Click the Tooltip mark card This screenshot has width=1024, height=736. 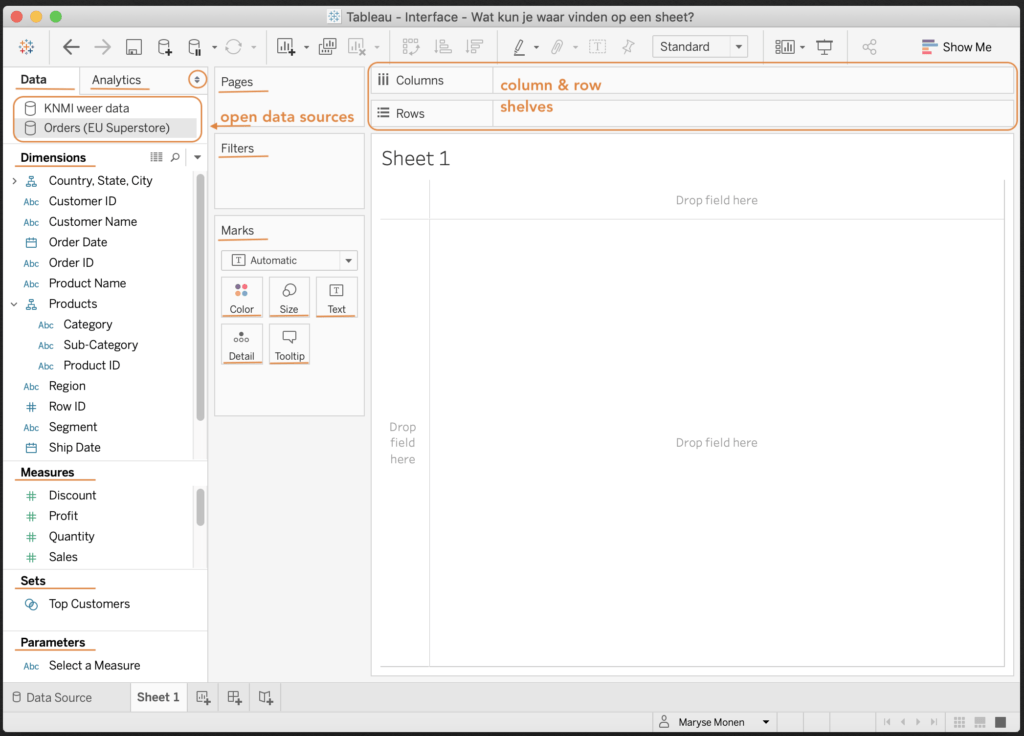(289, 344)
